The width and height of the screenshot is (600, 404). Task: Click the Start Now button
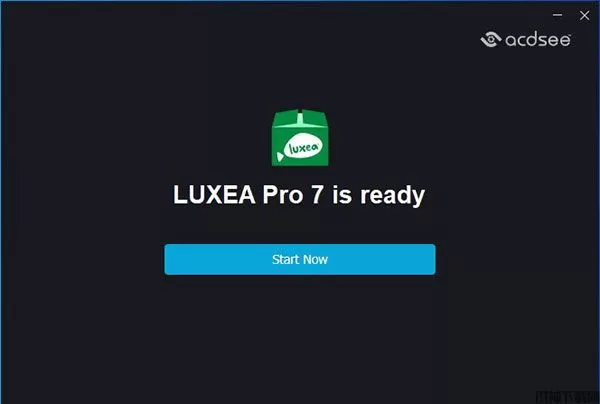tap(300, 259)
